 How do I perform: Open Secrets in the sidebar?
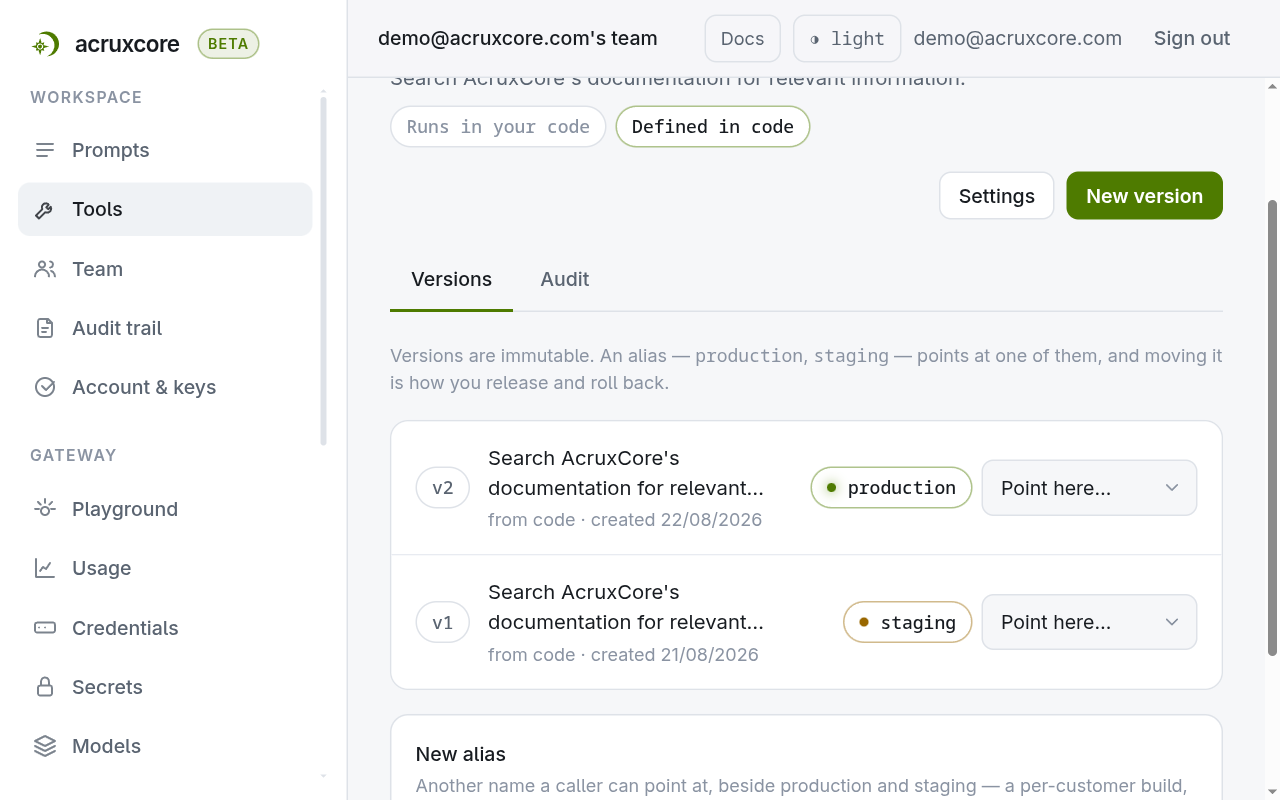(x=165, y=687)
